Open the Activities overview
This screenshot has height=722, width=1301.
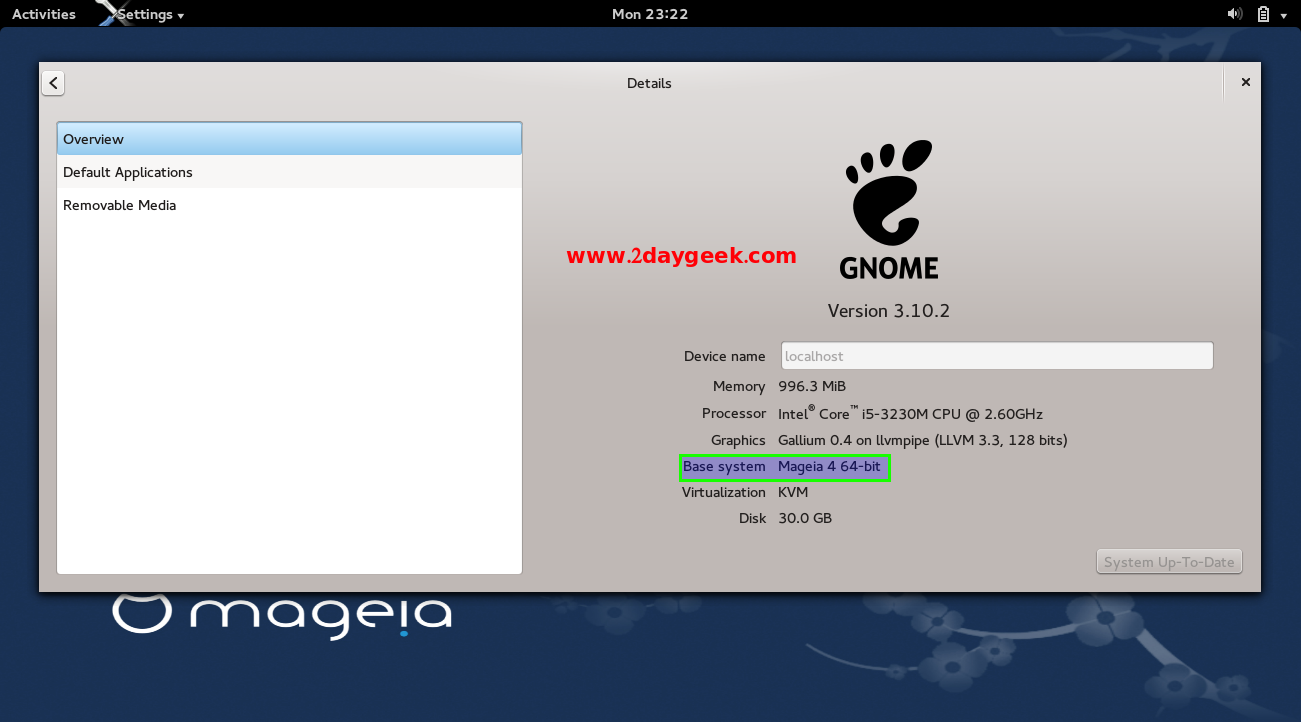point(43,14)
